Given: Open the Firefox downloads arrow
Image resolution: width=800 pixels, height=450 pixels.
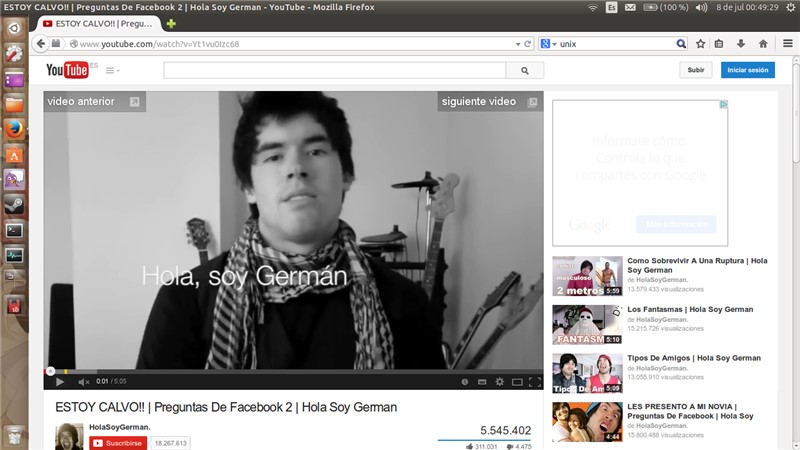Looking at the screenshot, I should pyautogui.click(x=741, y=44).
